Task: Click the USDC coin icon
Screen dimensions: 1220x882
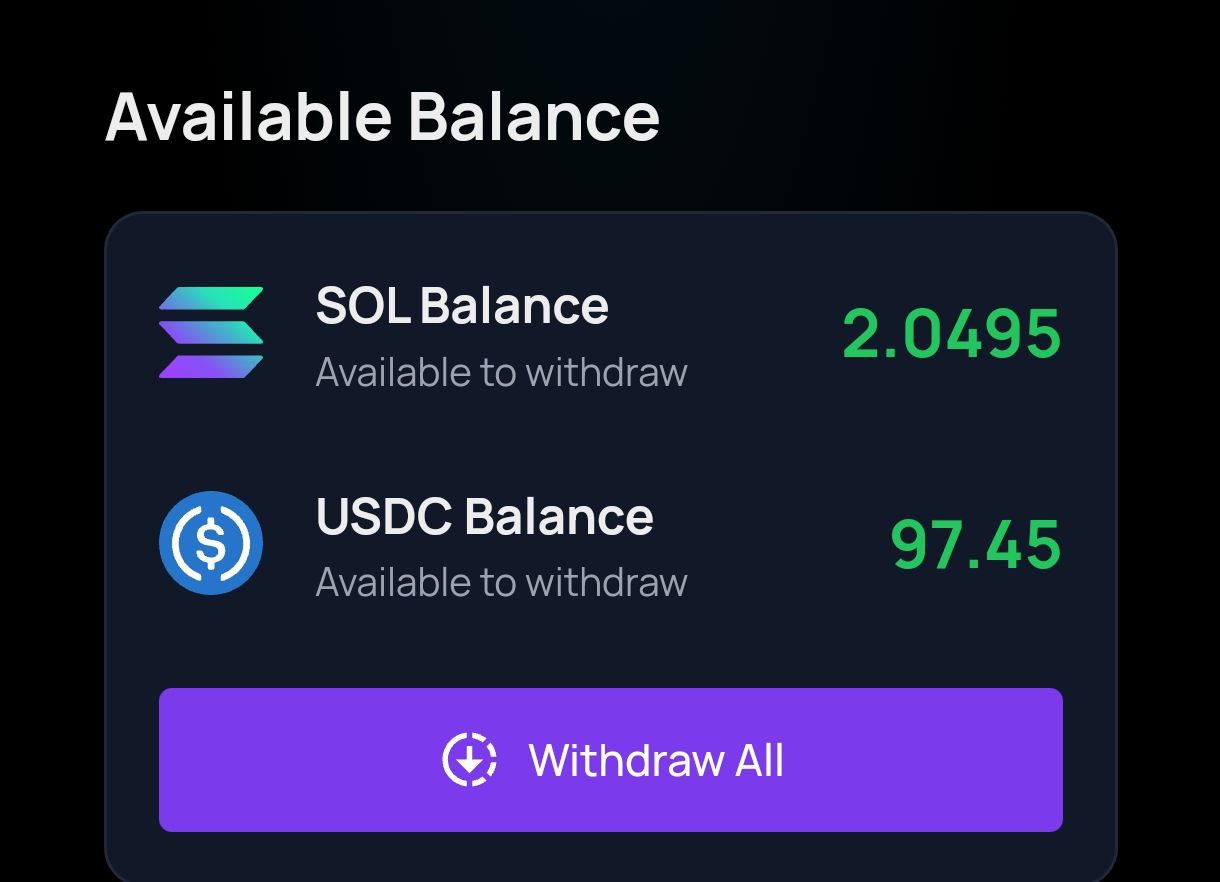Action: point(211,543)
